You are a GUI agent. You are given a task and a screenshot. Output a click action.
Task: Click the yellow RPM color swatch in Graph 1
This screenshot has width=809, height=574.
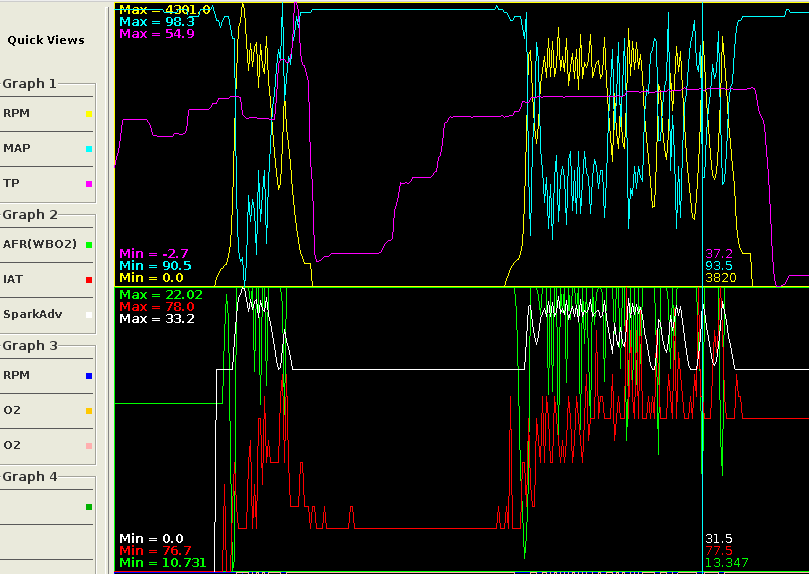pyautogui.click(x=89, y=115)
